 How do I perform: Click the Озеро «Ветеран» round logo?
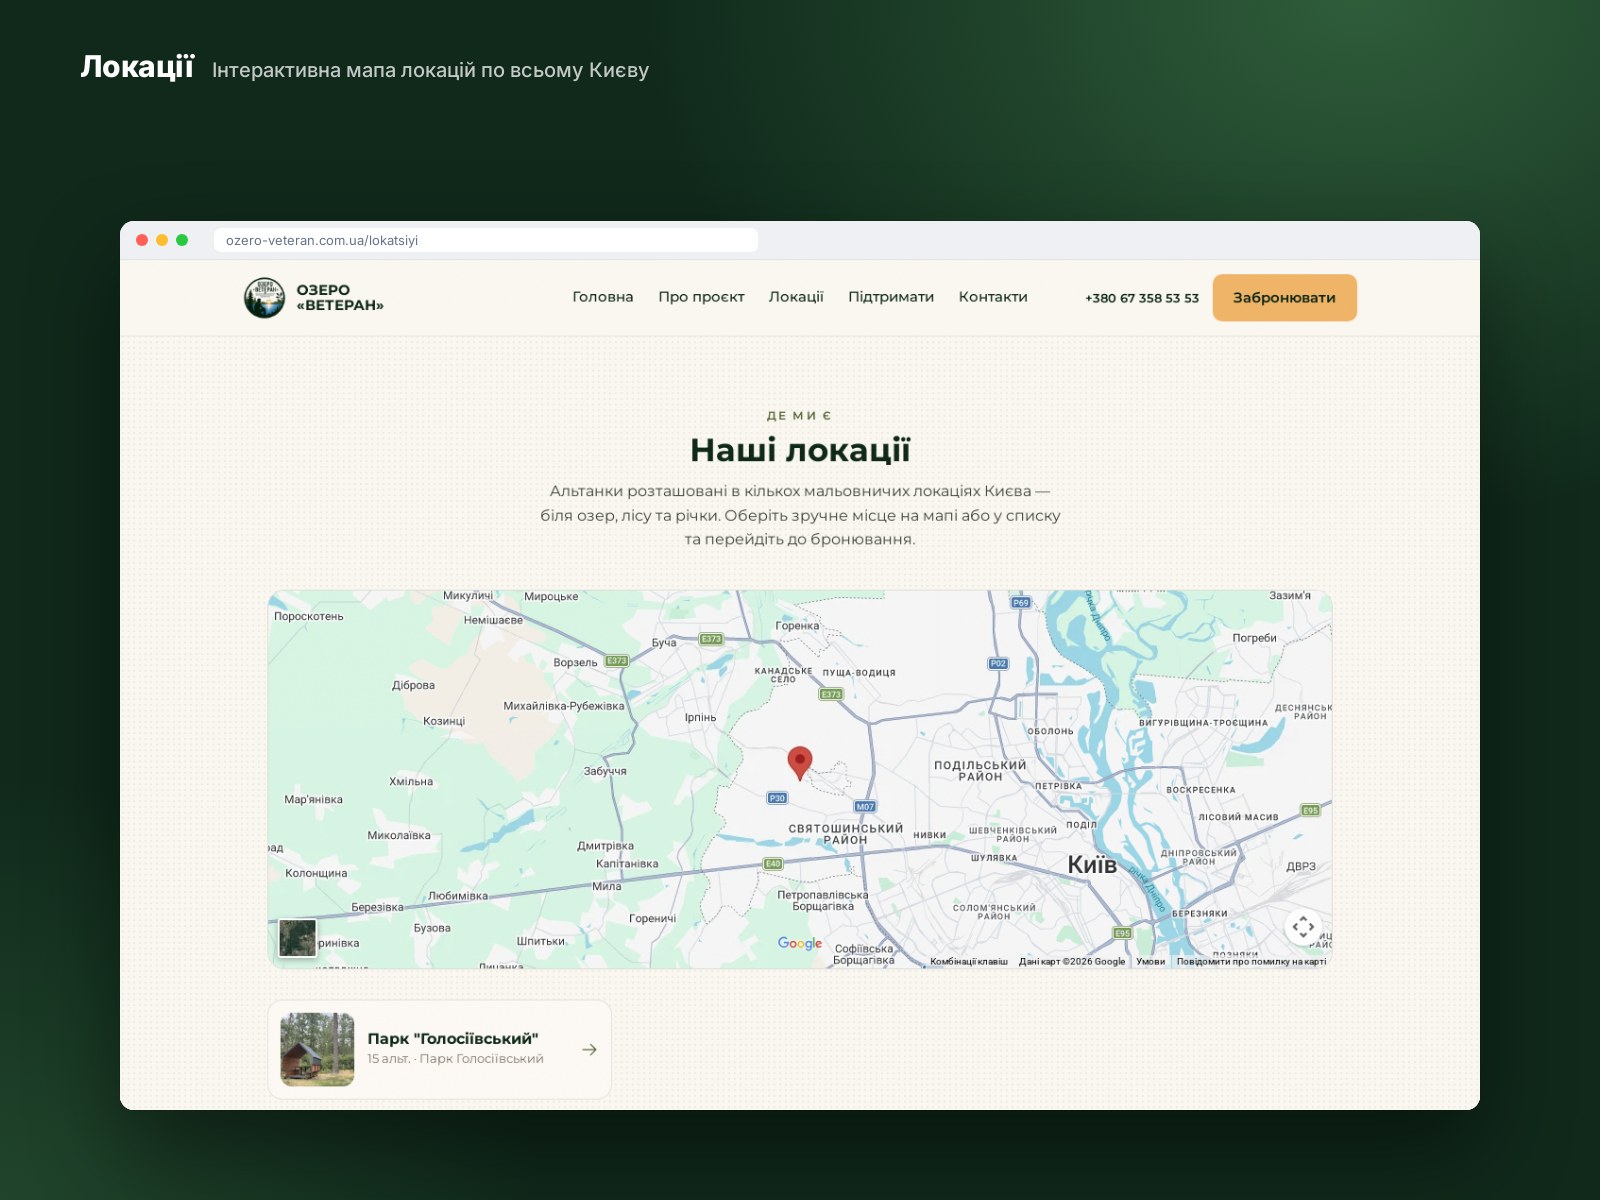(264, 298)
